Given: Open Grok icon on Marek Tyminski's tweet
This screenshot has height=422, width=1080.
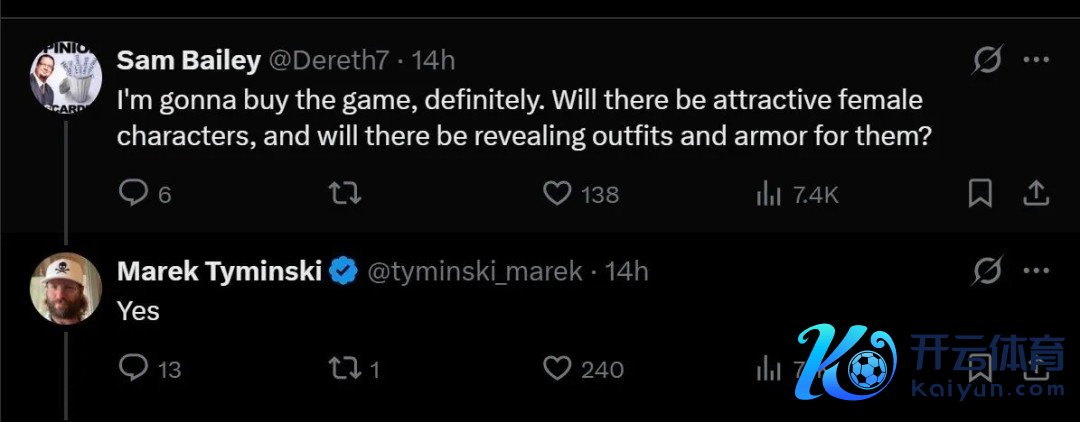Looking at the screenshot, I should pyautogui.click(x=987, y=271).
